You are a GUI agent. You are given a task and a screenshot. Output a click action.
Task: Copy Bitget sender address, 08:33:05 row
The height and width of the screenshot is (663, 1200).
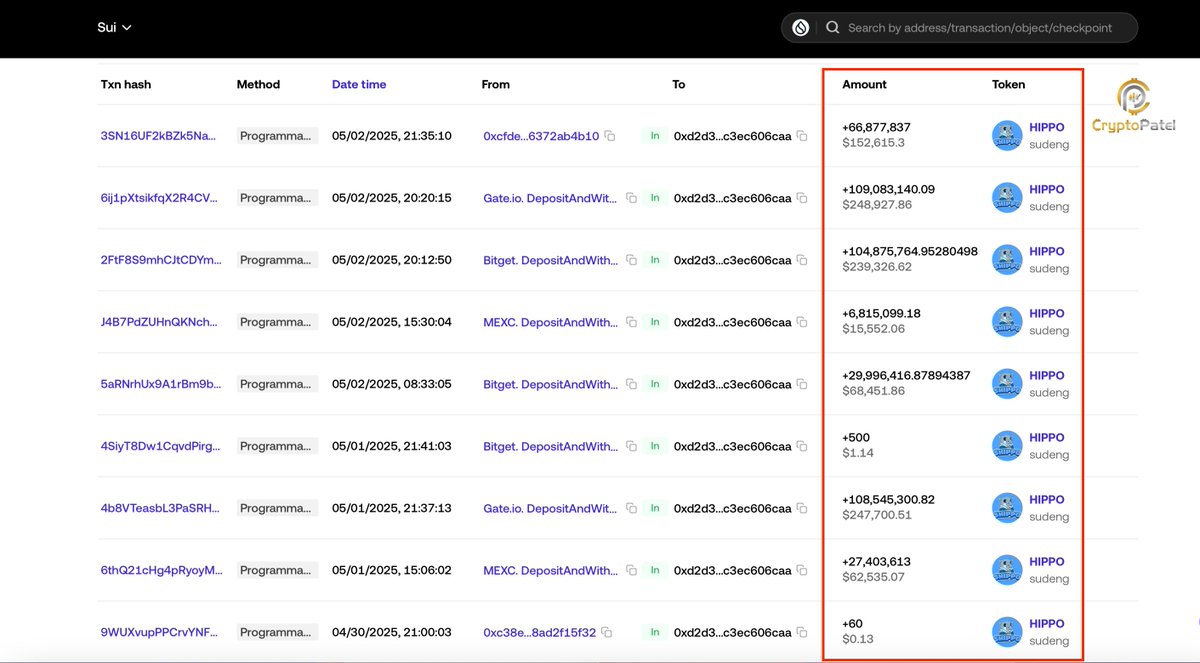631,384
